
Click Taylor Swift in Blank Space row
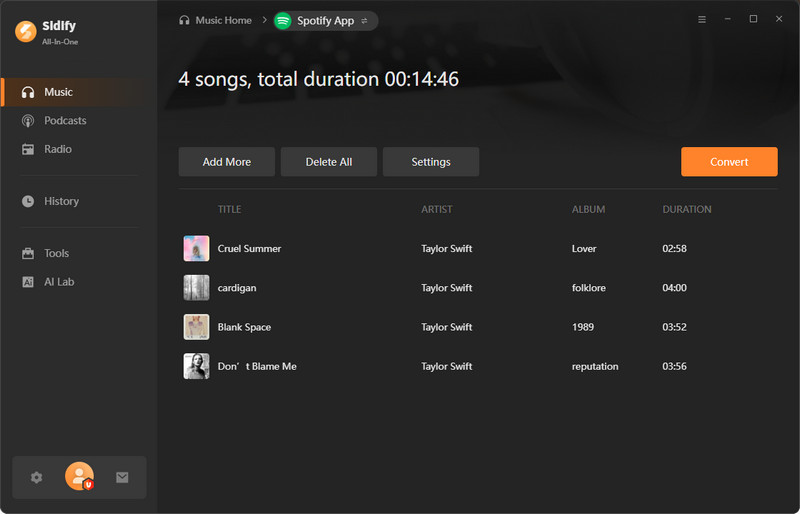click(446, 327)
